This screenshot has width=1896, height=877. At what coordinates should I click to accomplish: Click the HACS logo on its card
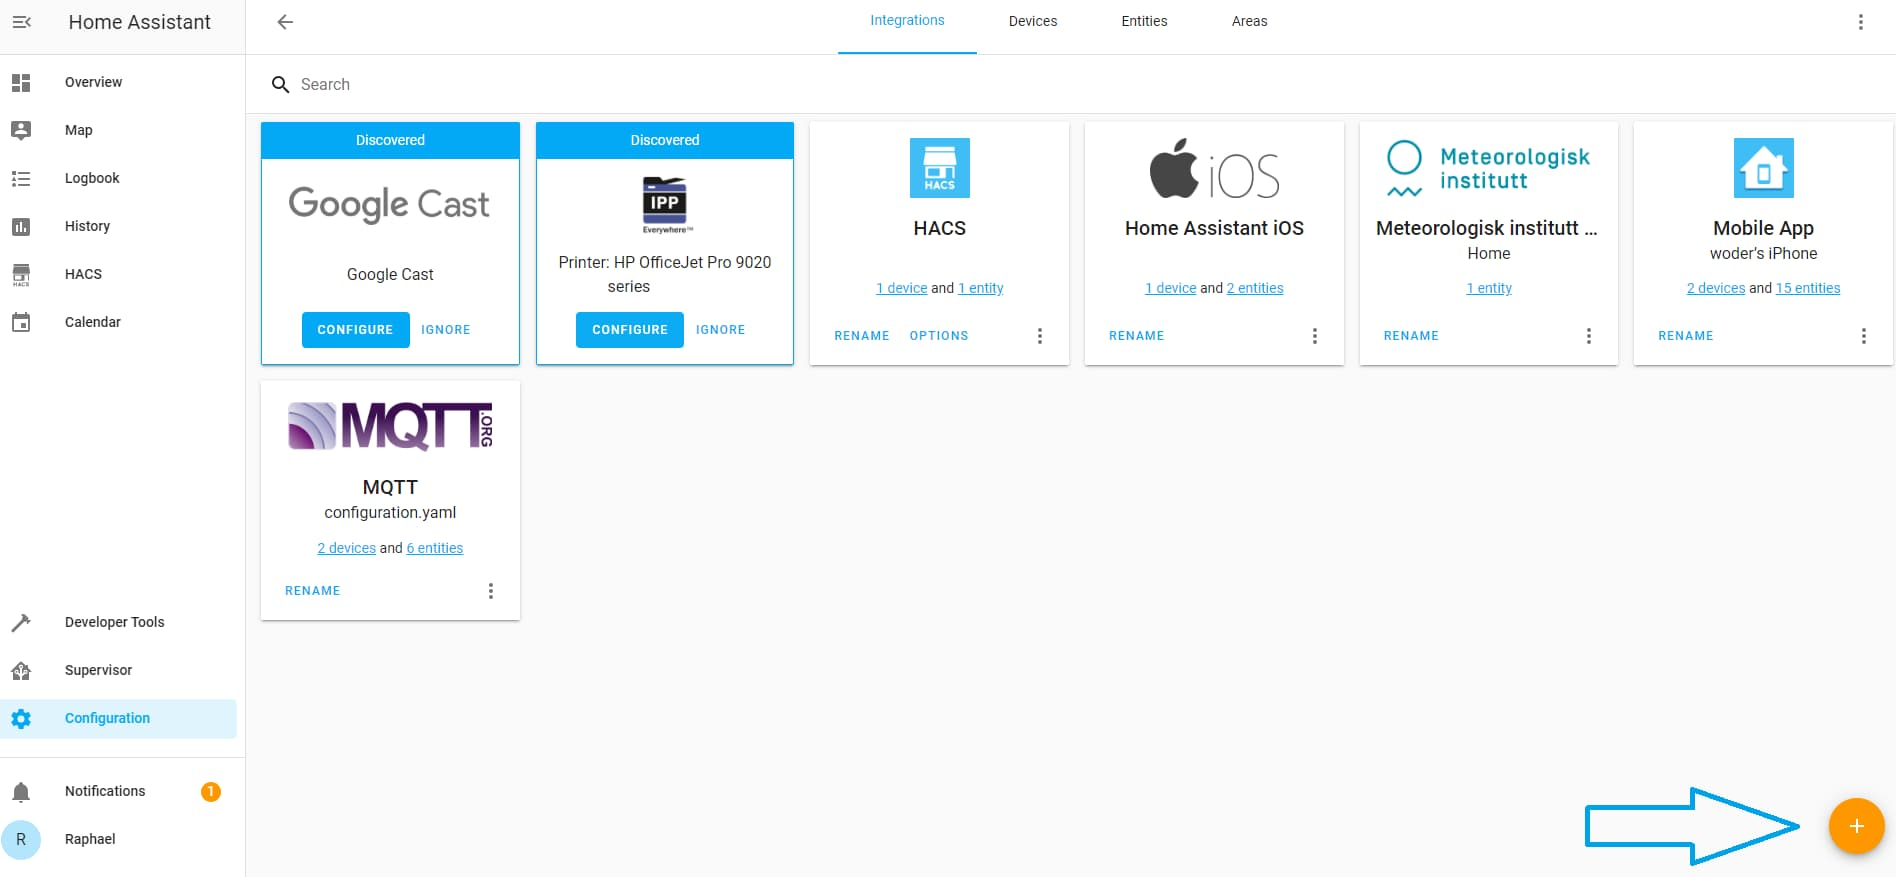(x=940, y=168)
